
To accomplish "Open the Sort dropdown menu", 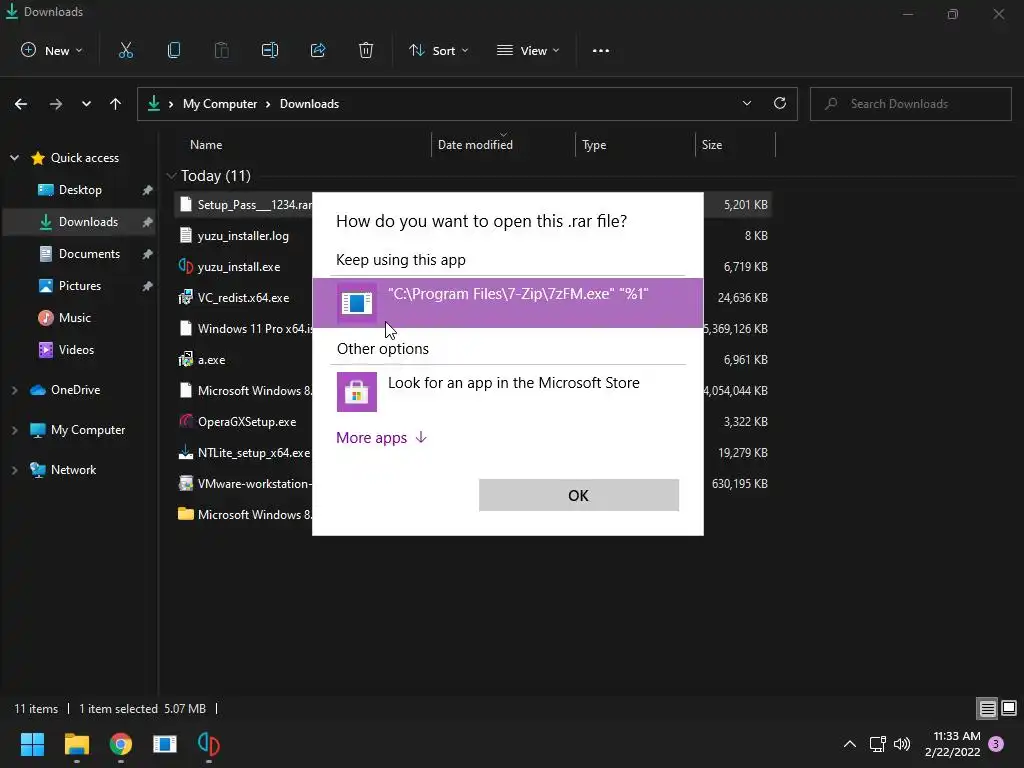I will click(x=439, y=50).
